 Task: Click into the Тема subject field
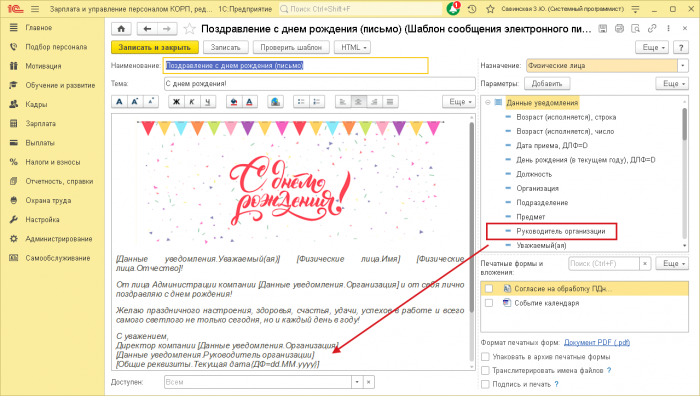click(x=320, y=83)
